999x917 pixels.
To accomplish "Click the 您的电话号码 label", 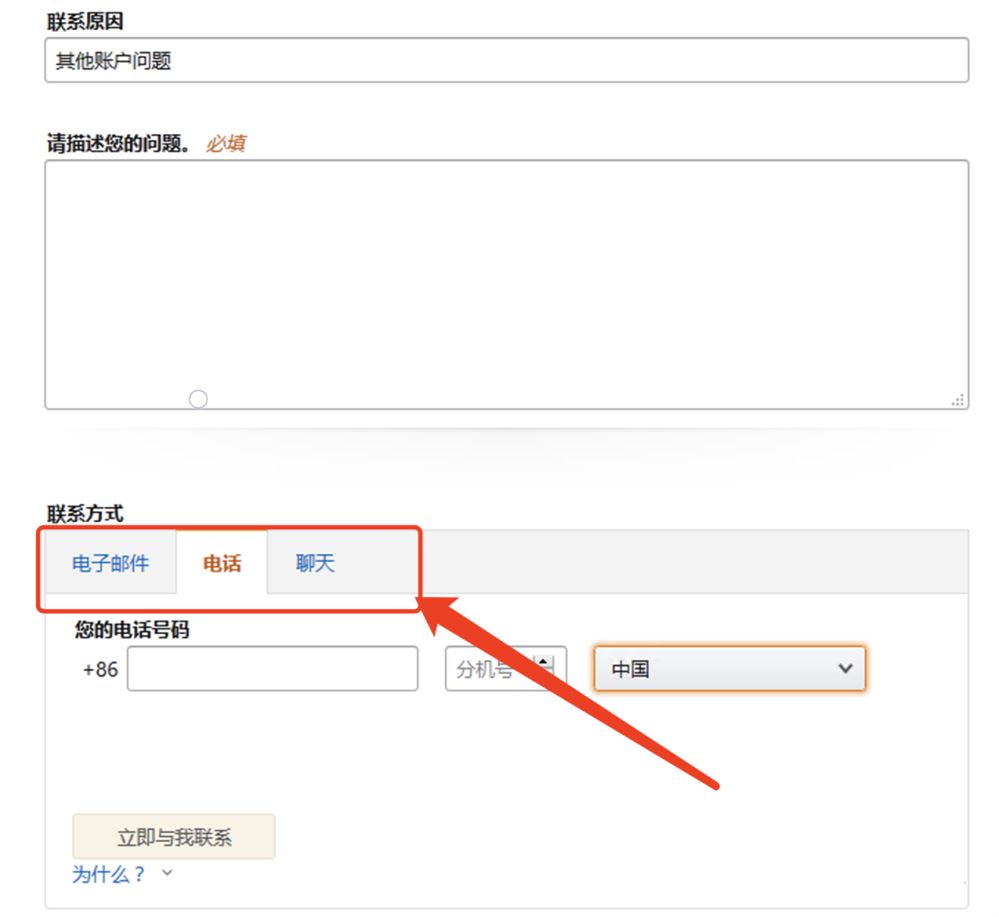I will [132, 630].
